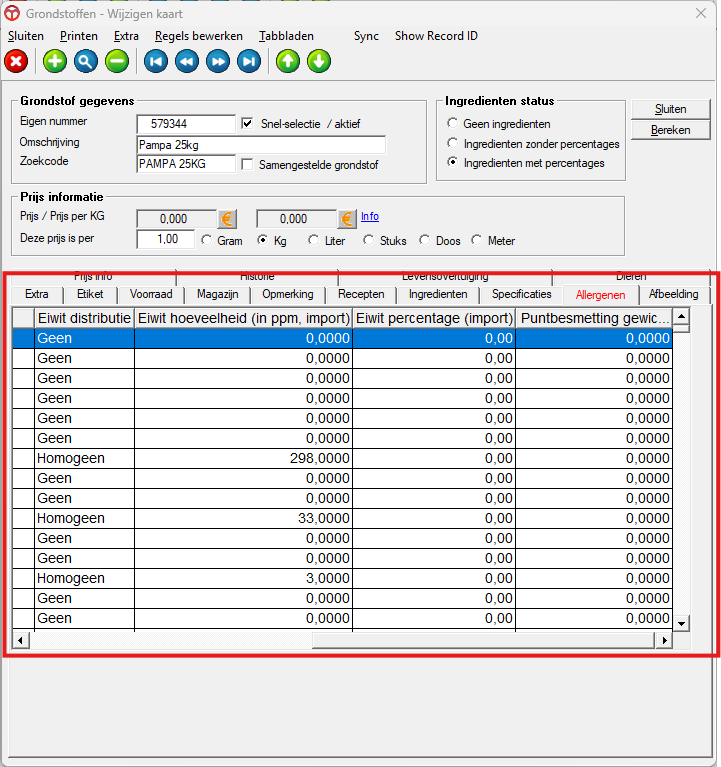The image size is (721, 767).
Task: Enable Samengestelde grondstof checkbox
Action: coord(248,164)
